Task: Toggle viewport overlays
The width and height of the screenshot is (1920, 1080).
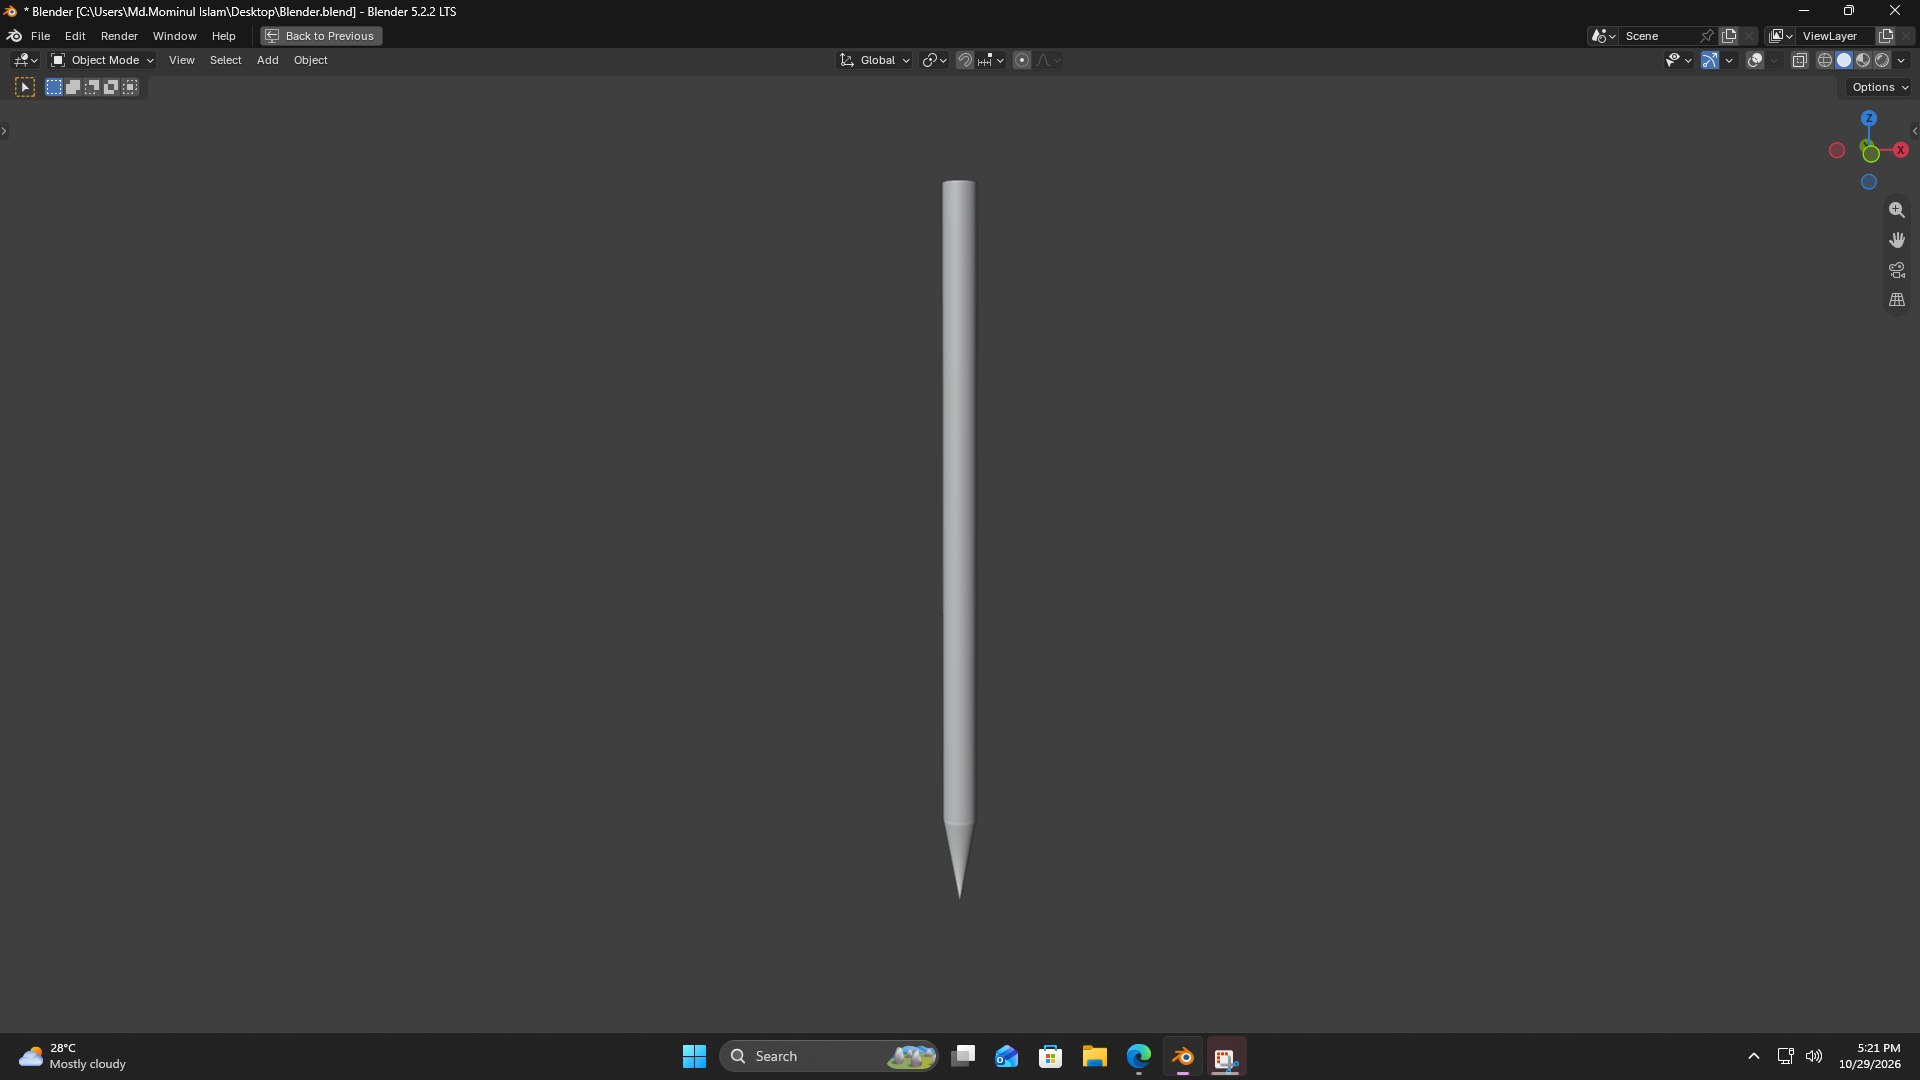Action: tap(1755, 61)
